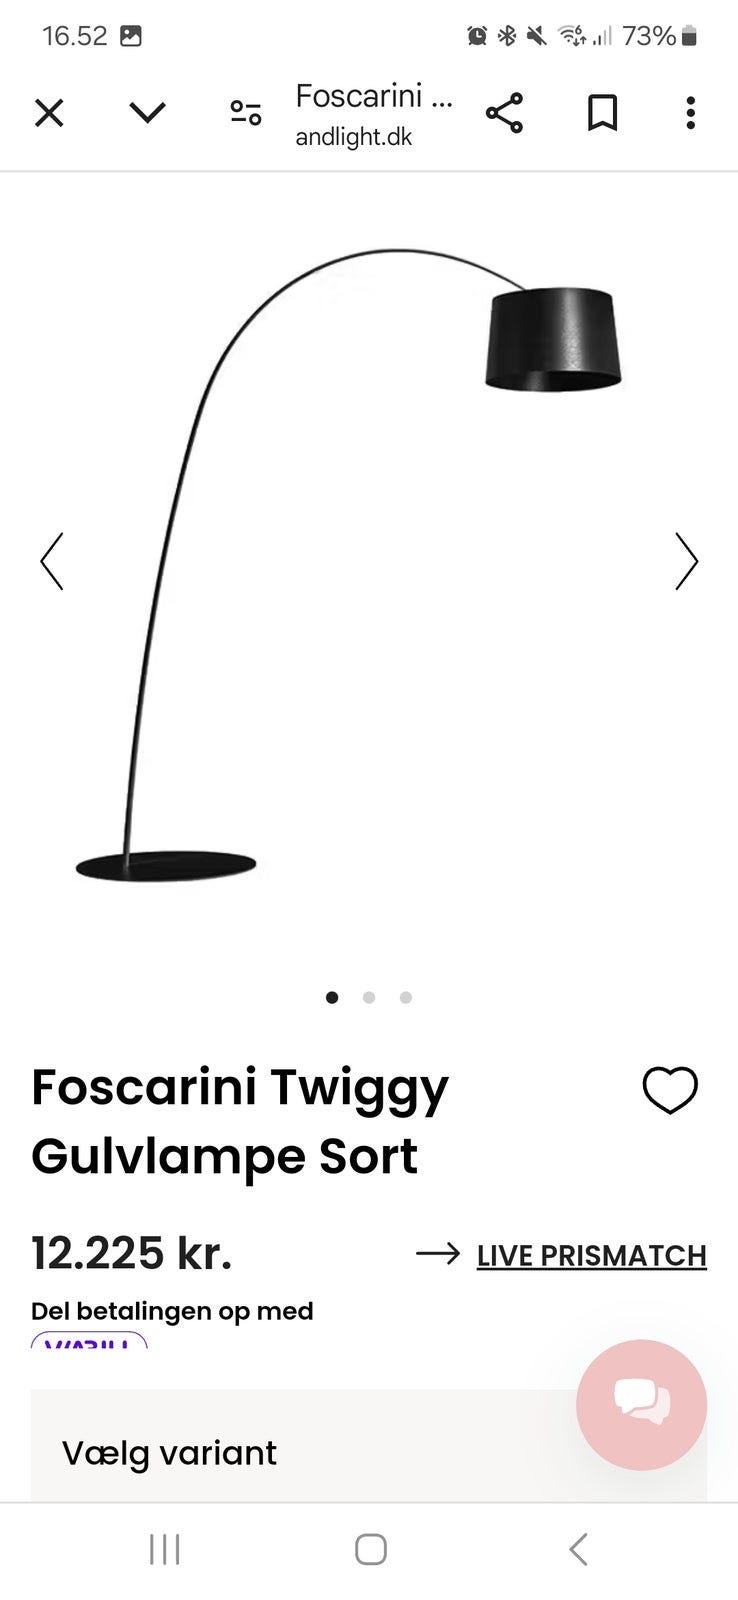Open the pink live chat bubble
Viewport: 738px width, 1600px height.
click(642, 1404)
